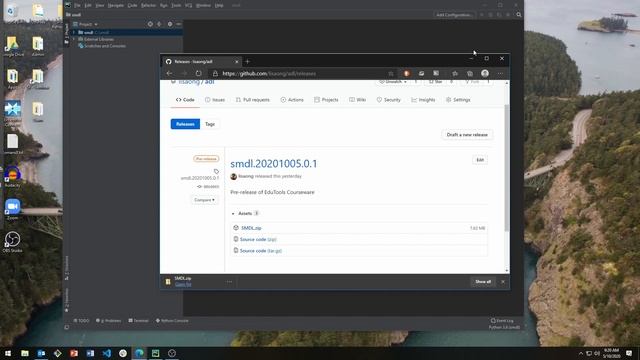
Task: Click the browser address bar URL
Action: (x=269, y=73)
